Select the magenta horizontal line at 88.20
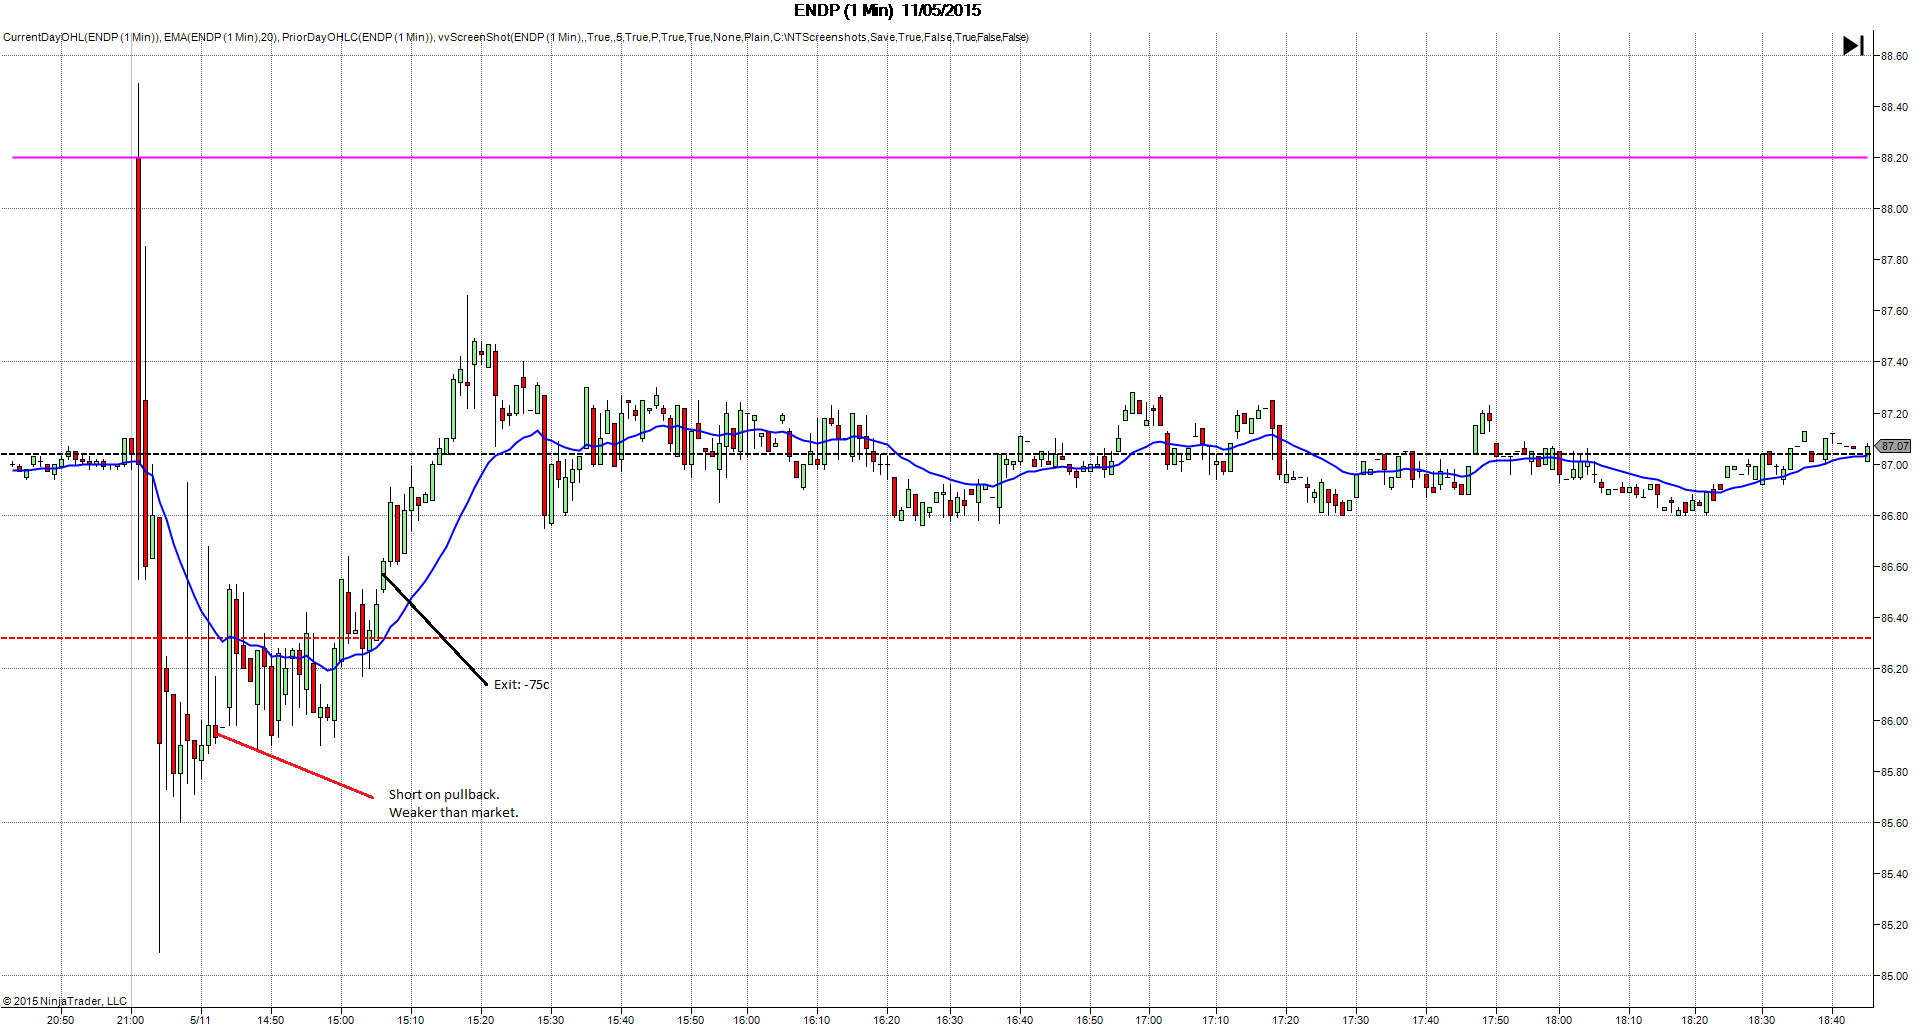This screenshot has height=1034, width=1920. tap(940, 157)
